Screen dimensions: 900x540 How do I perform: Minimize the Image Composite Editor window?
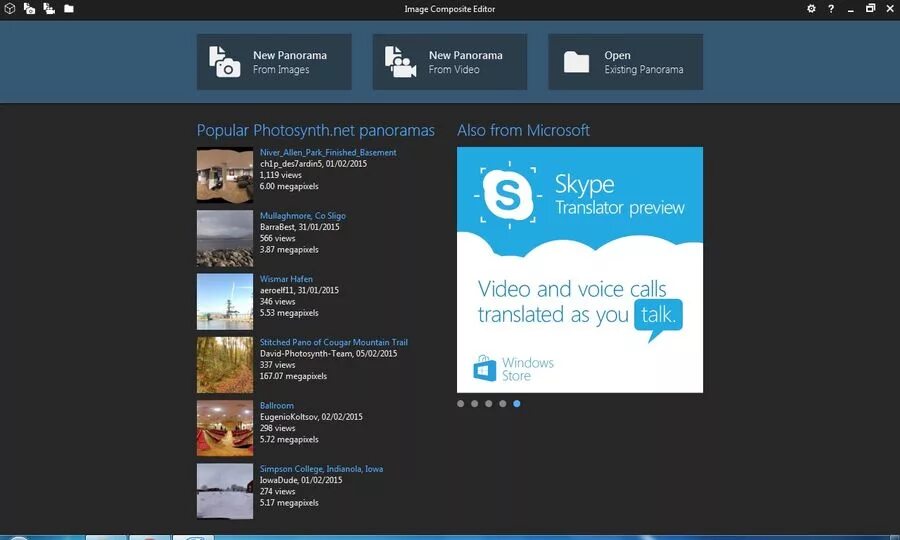coord(851,10)
